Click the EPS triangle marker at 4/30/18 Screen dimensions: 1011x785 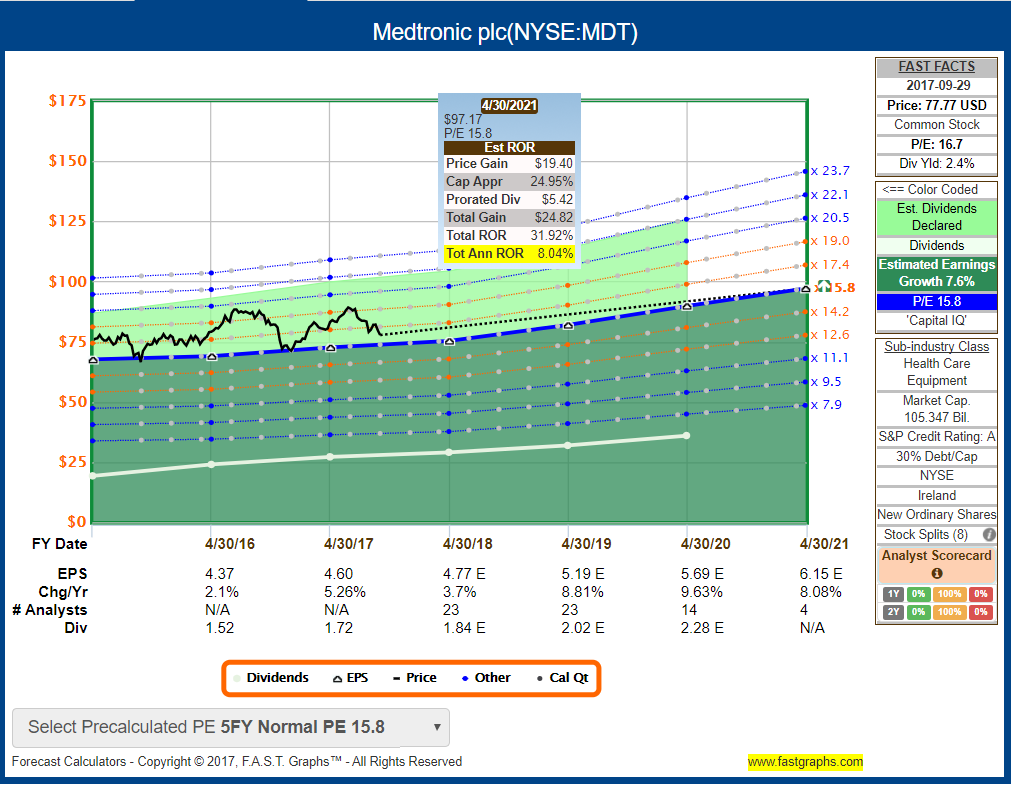click(450, 342)
